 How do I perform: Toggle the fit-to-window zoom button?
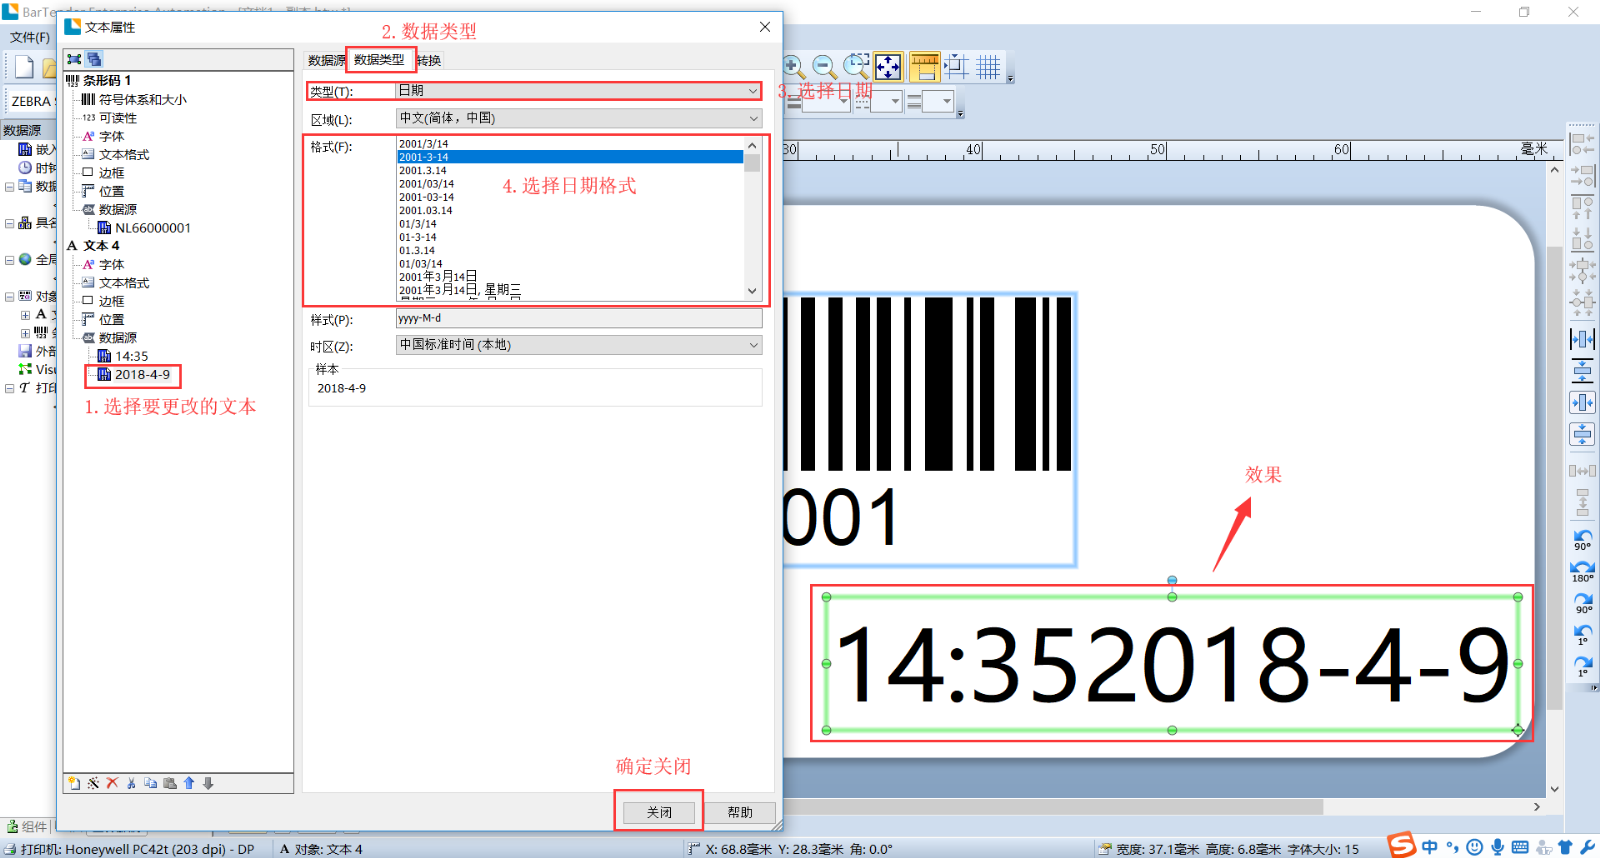(x=888, y=67)
